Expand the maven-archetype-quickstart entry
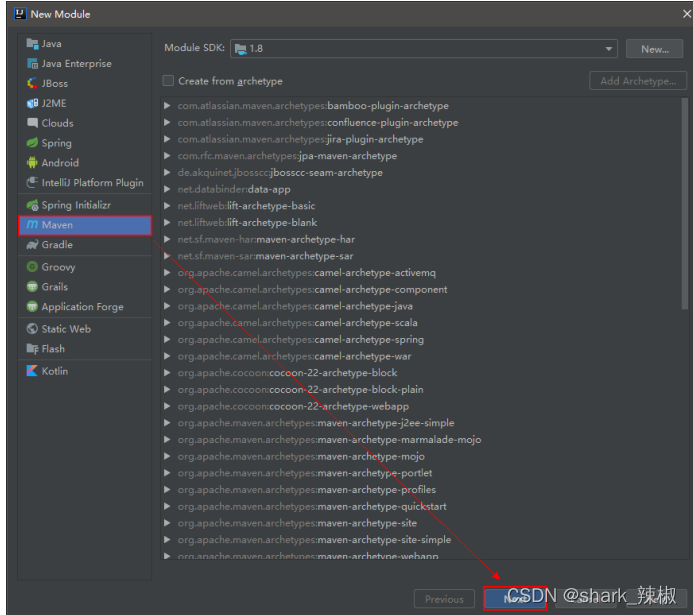The height and width of the screenshot is (615, 693). (x=168, y=506)
